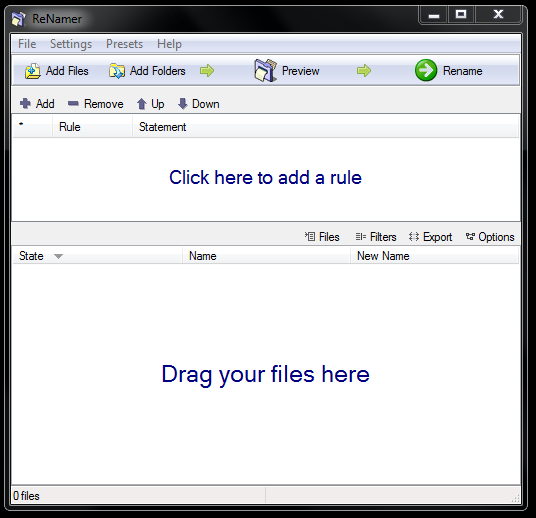Click the rule checkmark column header

coord(32,127)
